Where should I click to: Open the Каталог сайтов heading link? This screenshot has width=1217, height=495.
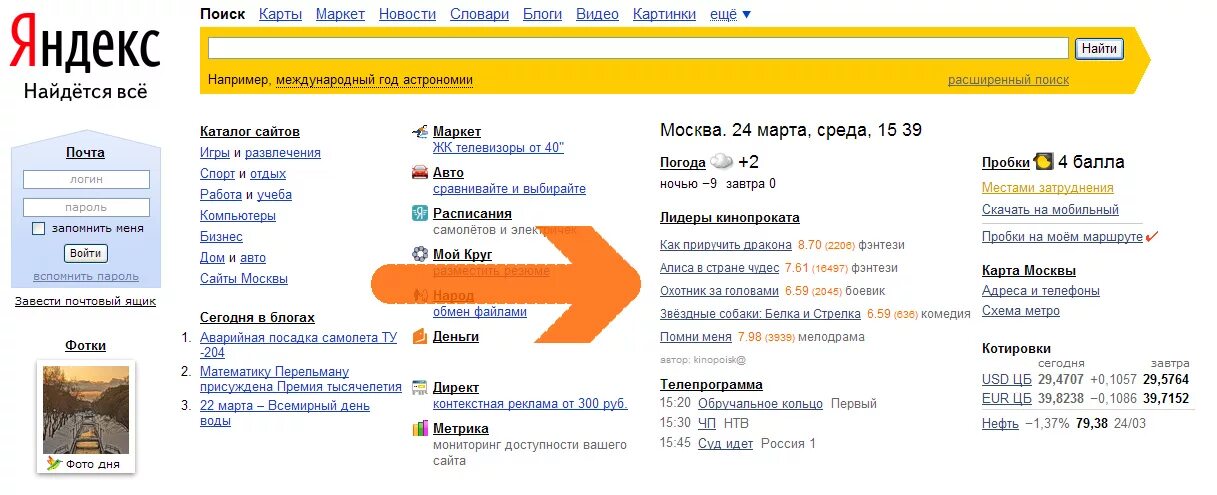pos(250,132)
